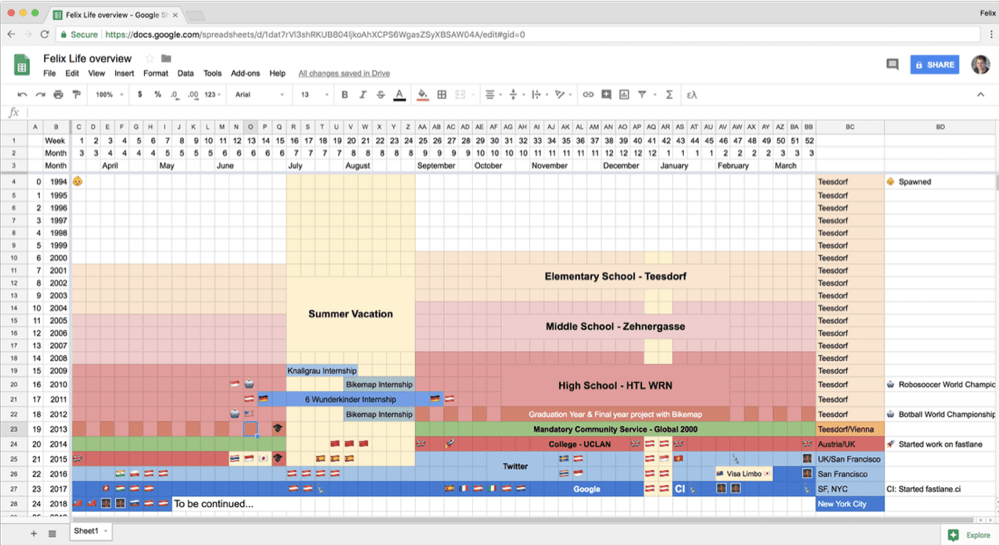Open the 100% zoom dropdown
Screen dimensions: 999x545
click(108, 95)
